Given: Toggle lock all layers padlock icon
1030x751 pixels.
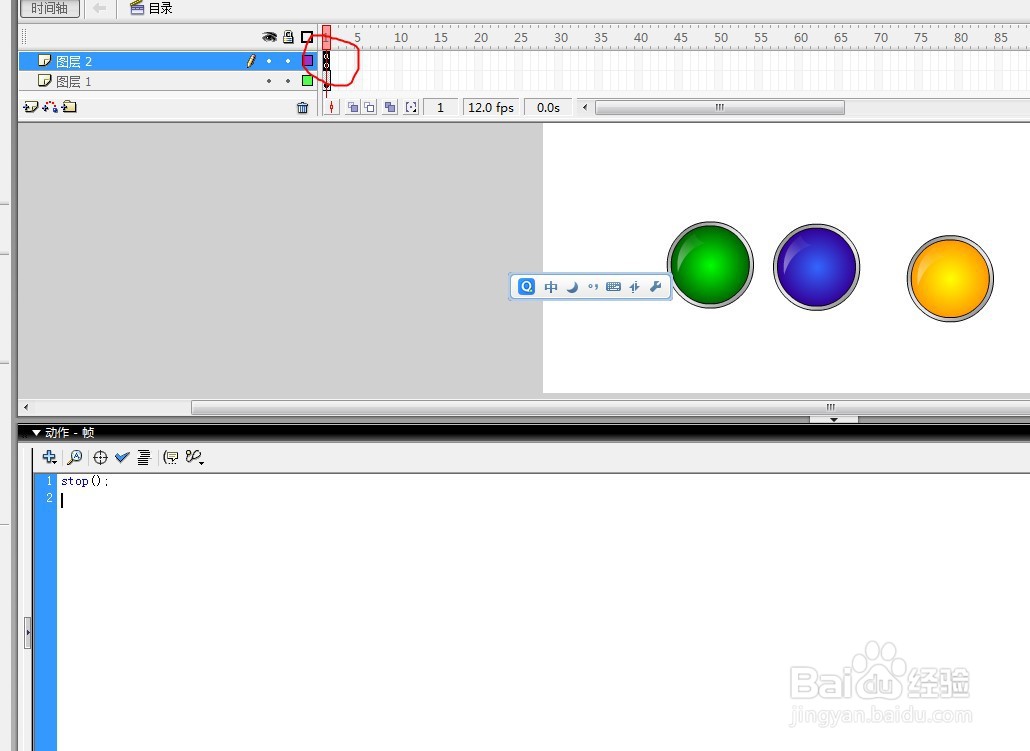Looking at the screenshot, I should (288, 37).
